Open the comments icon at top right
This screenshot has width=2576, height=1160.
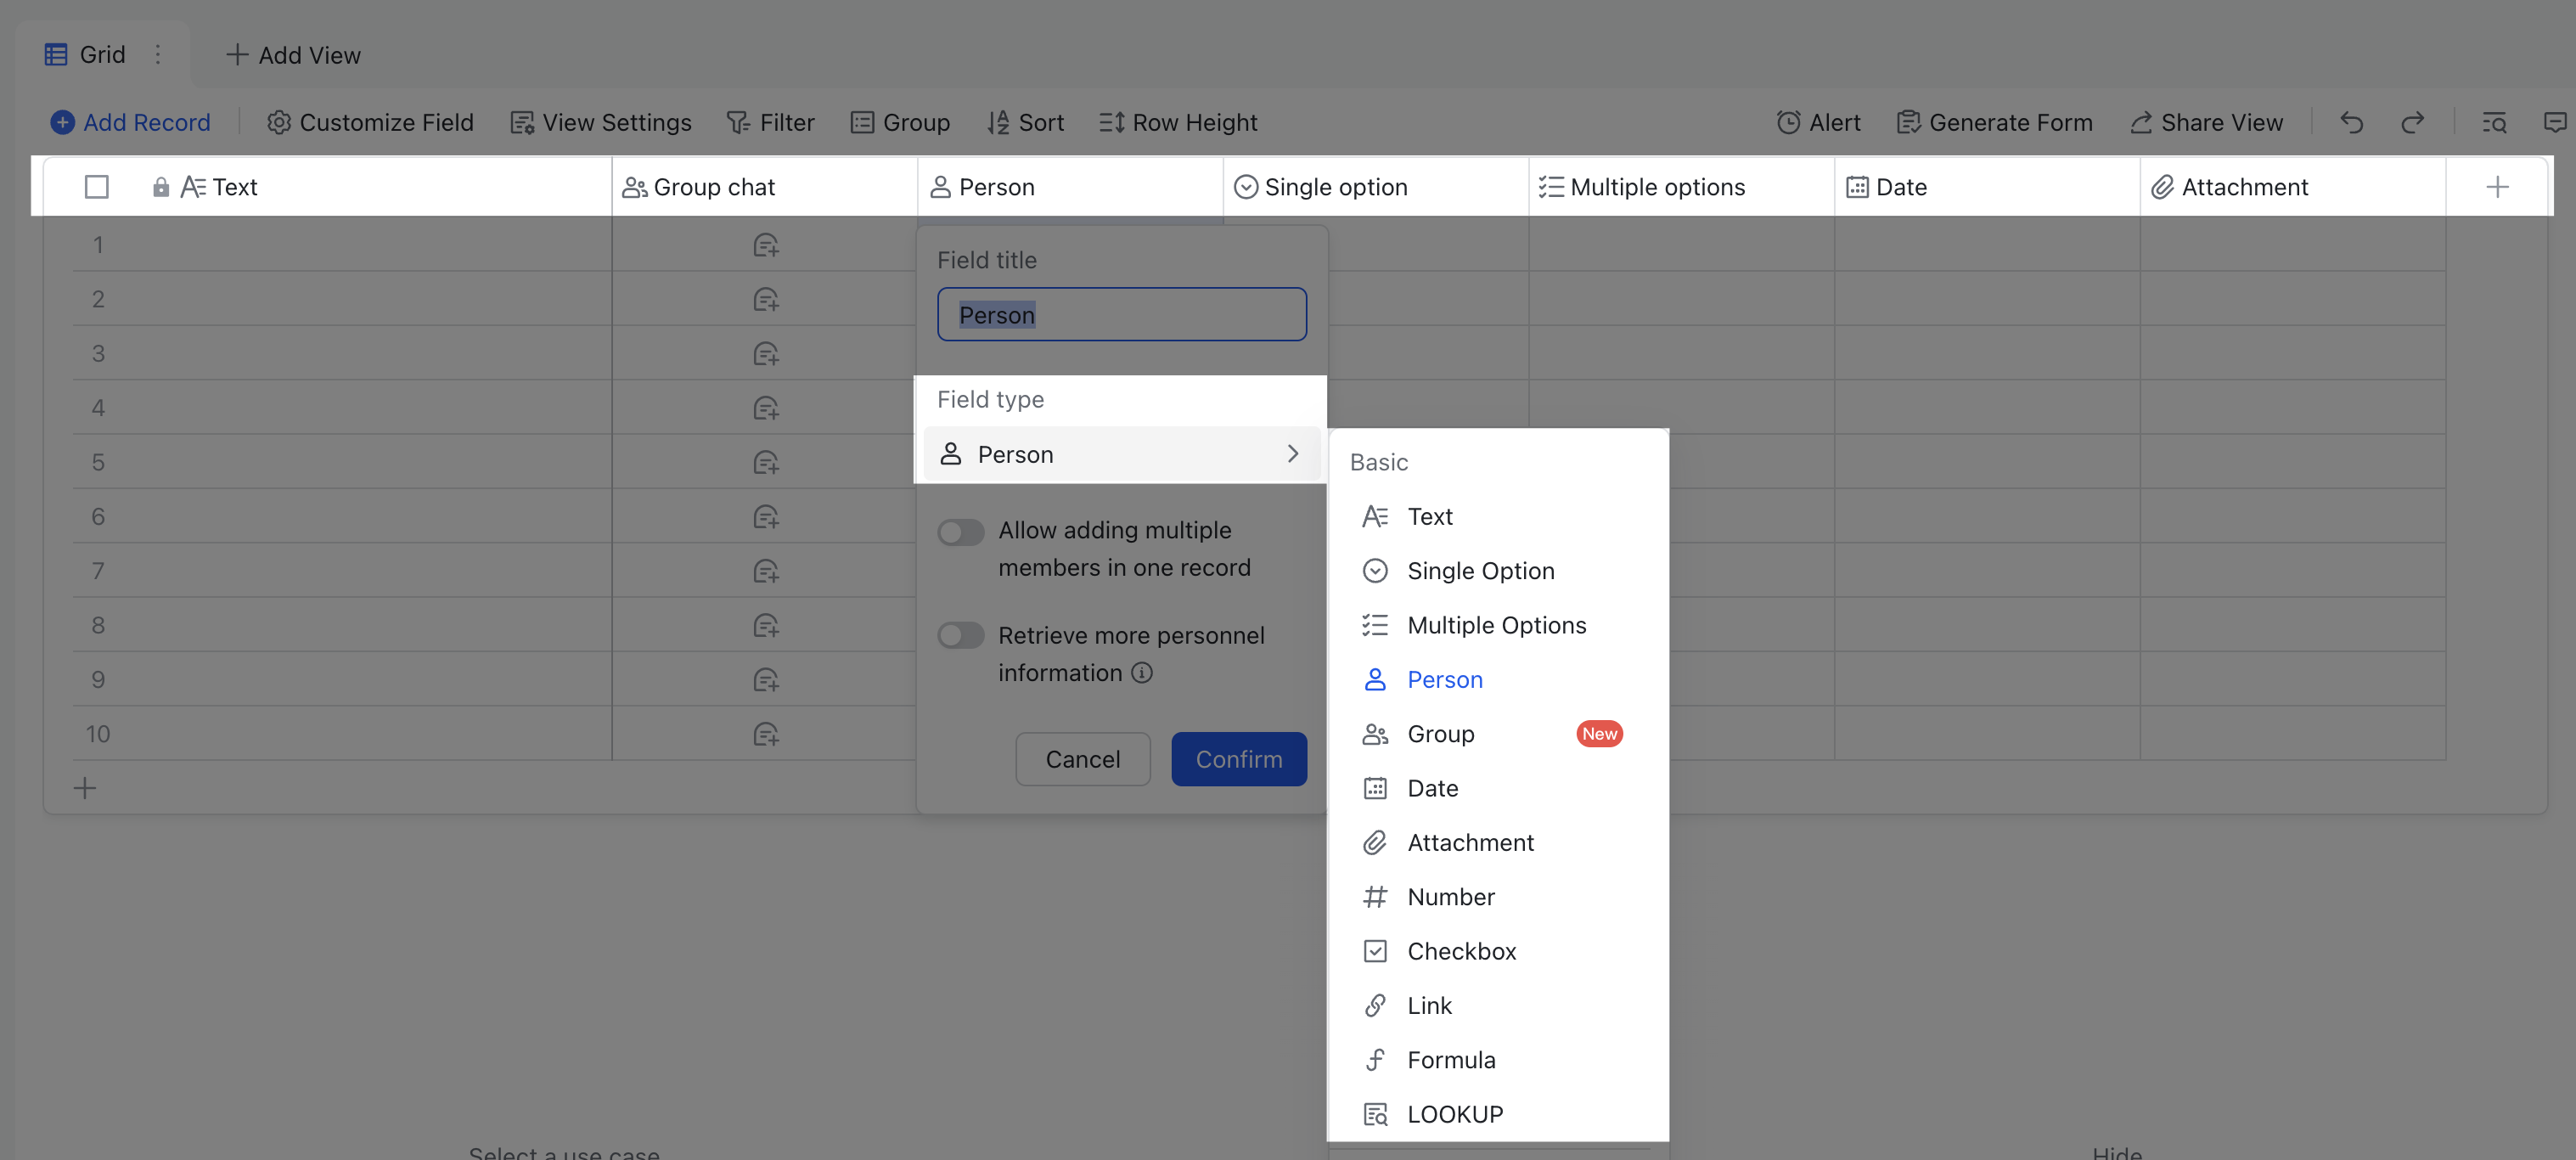tap(2556, 122)
